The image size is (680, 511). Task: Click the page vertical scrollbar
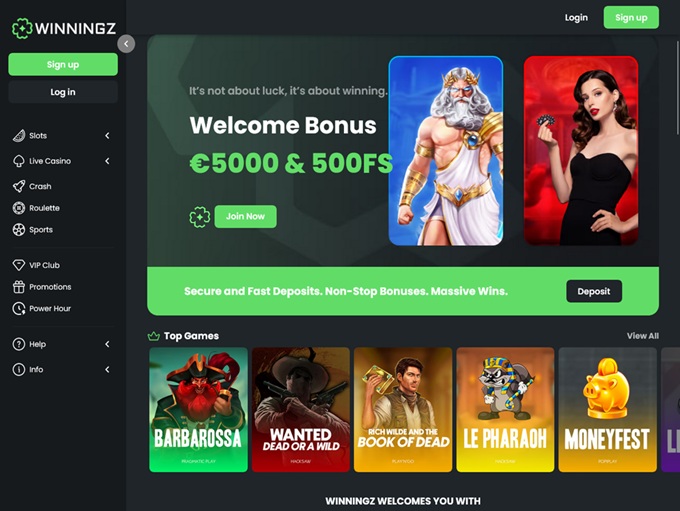coord(677,88)
